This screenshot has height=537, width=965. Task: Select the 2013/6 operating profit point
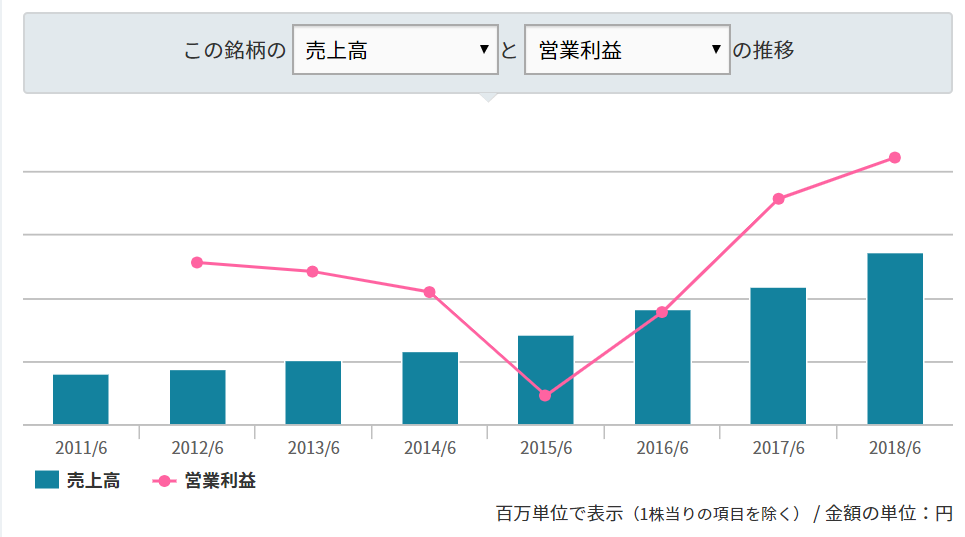click(x=313, y=271)
